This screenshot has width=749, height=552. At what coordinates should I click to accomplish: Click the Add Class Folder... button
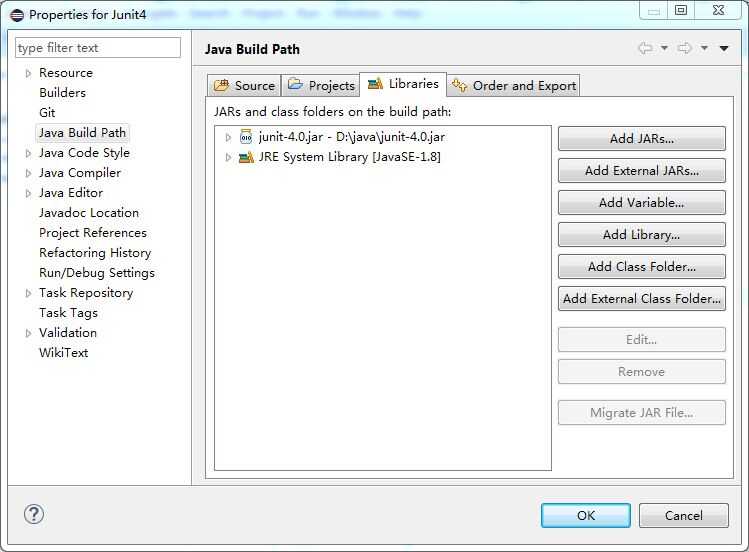(642, 266)
